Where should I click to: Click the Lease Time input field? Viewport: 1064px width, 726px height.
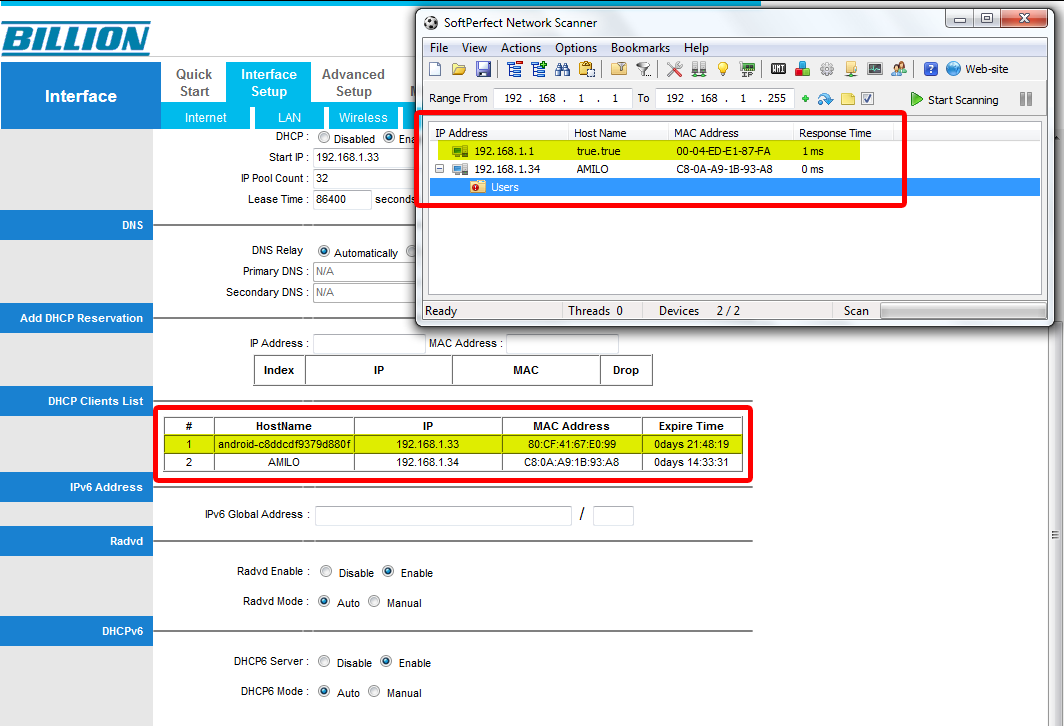[342, 199]
